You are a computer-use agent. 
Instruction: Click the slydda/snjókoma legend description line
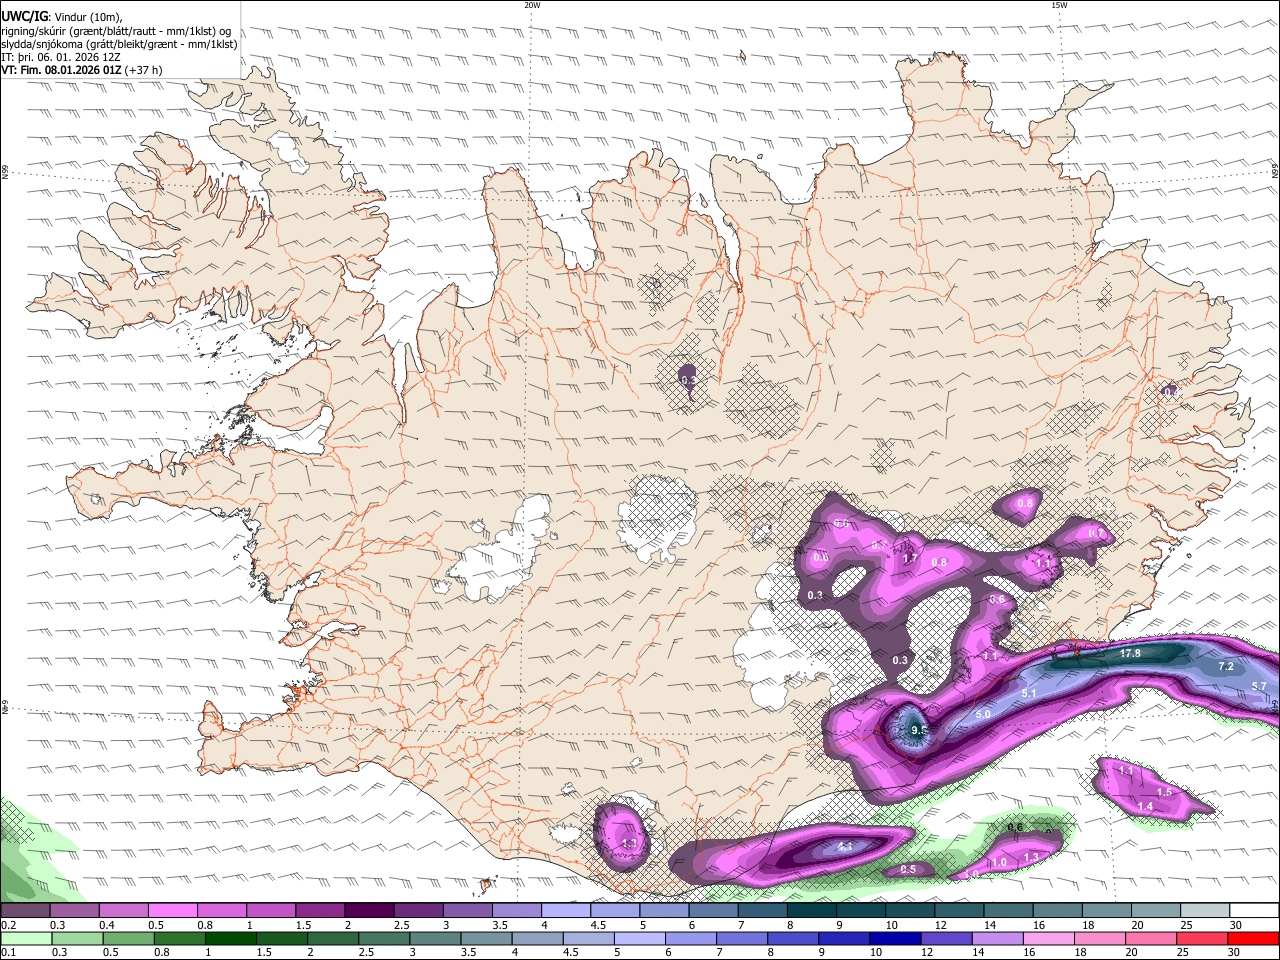(x=119, y=44)
